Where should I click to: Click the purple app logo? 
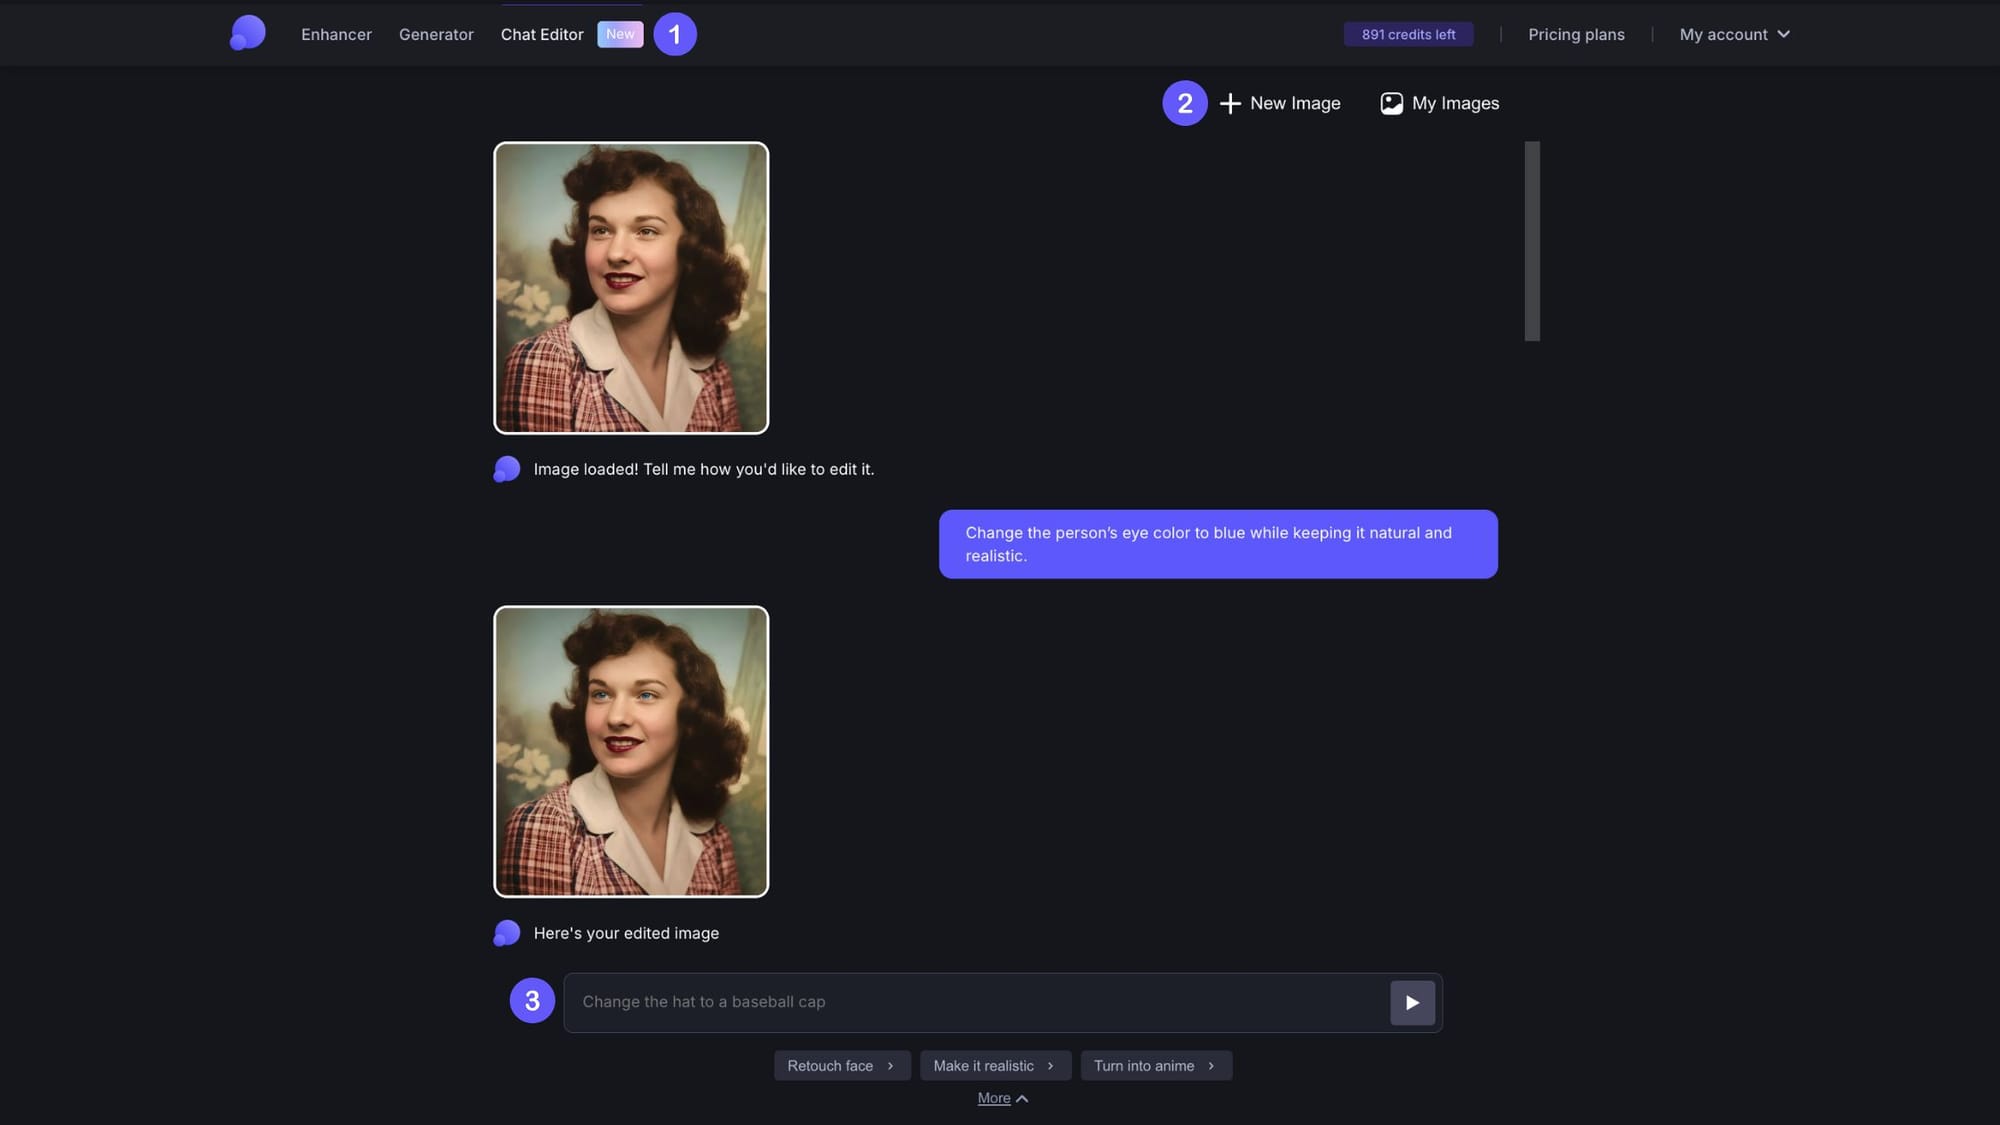(248, 33)
